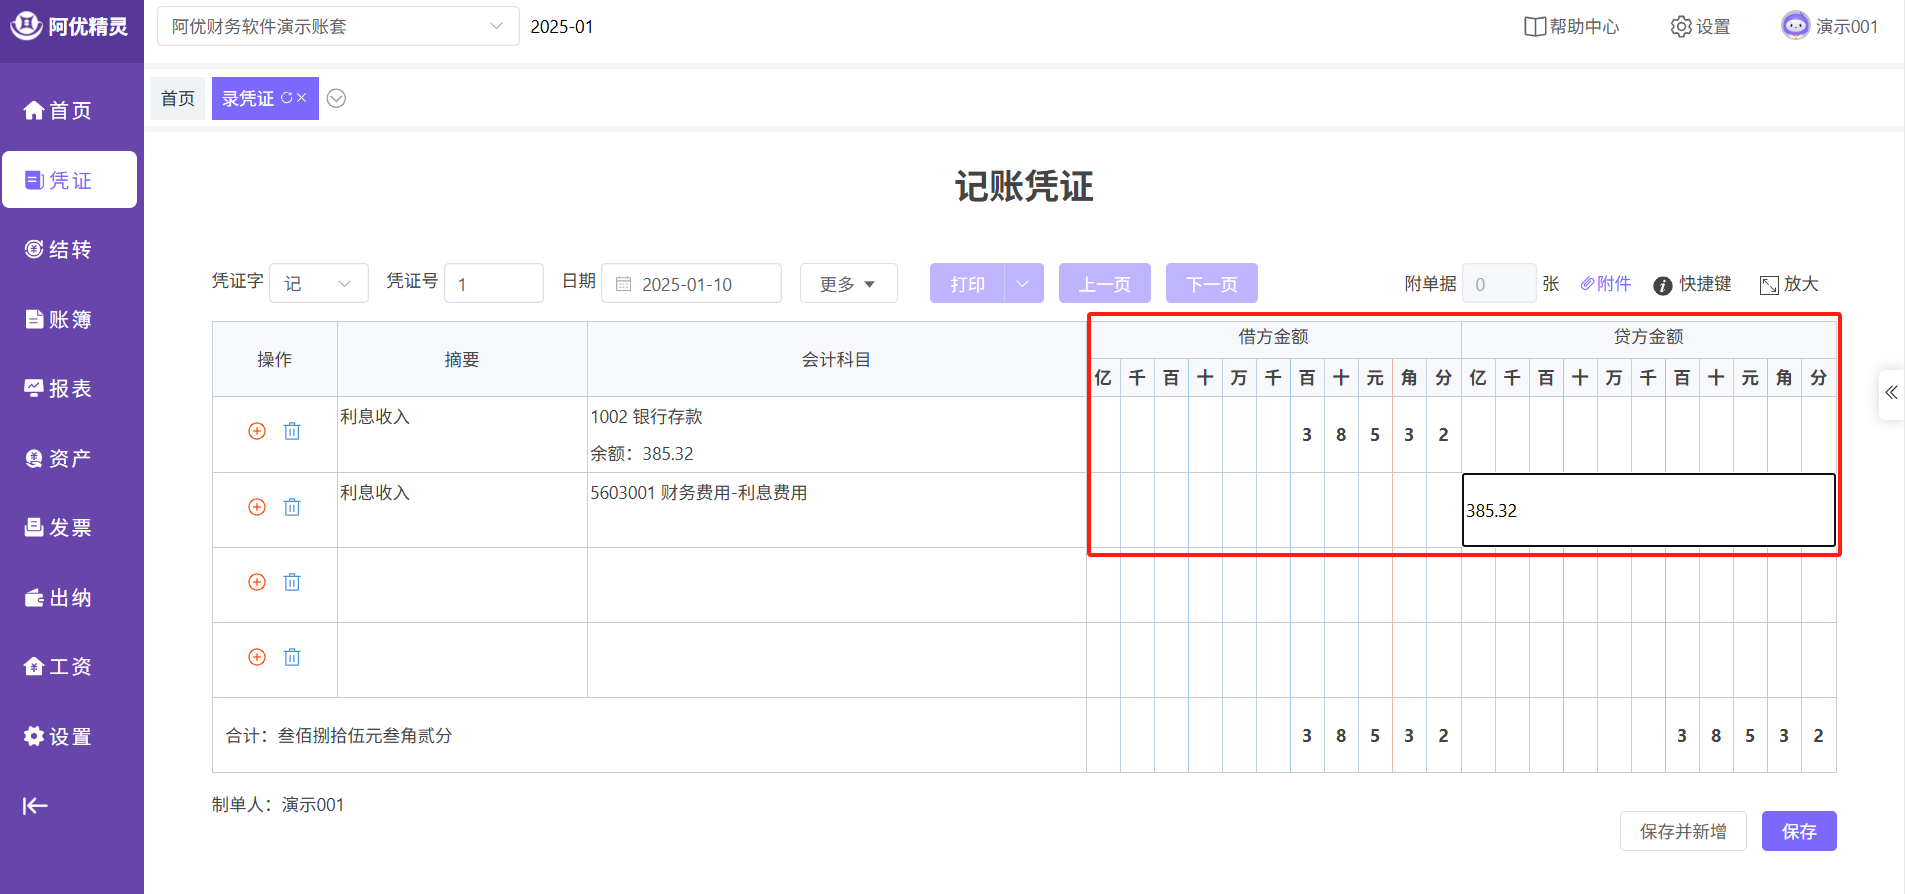
Task: Open the print options dropdown arrow
Action: (1023, 284)
